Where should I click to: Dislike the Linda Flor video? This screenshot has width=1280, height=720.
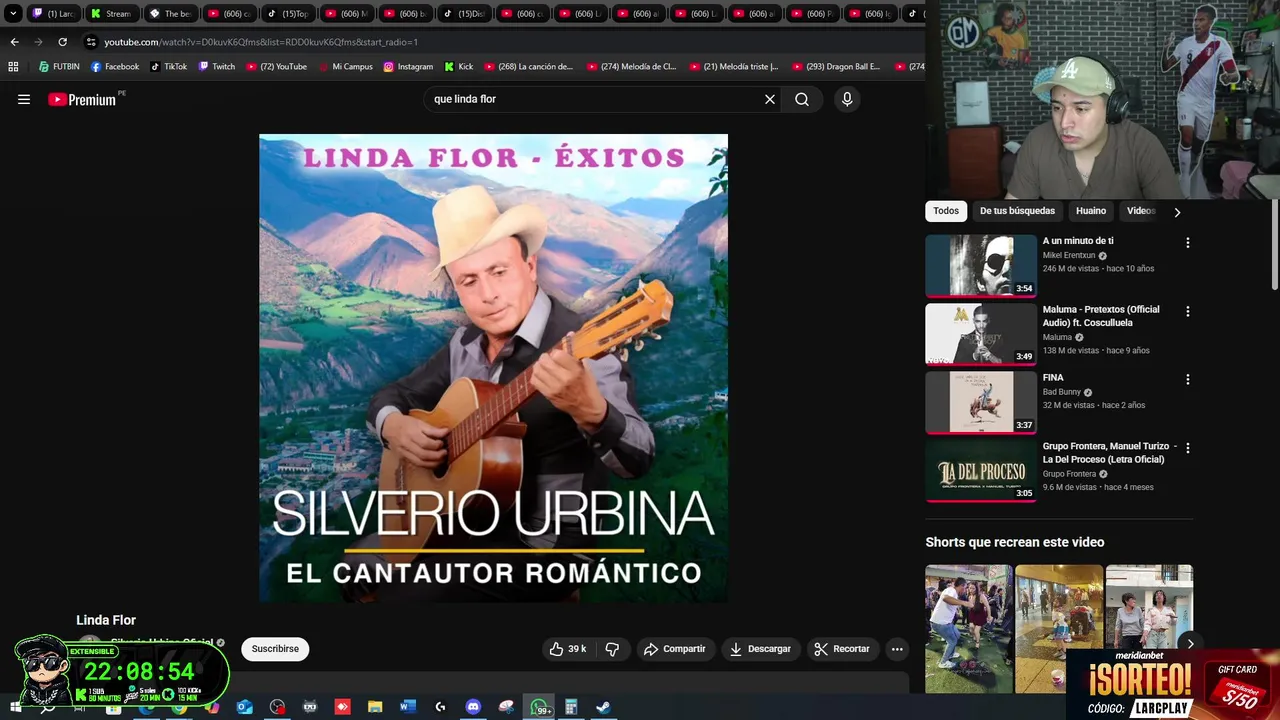click(x=612, y=649)
